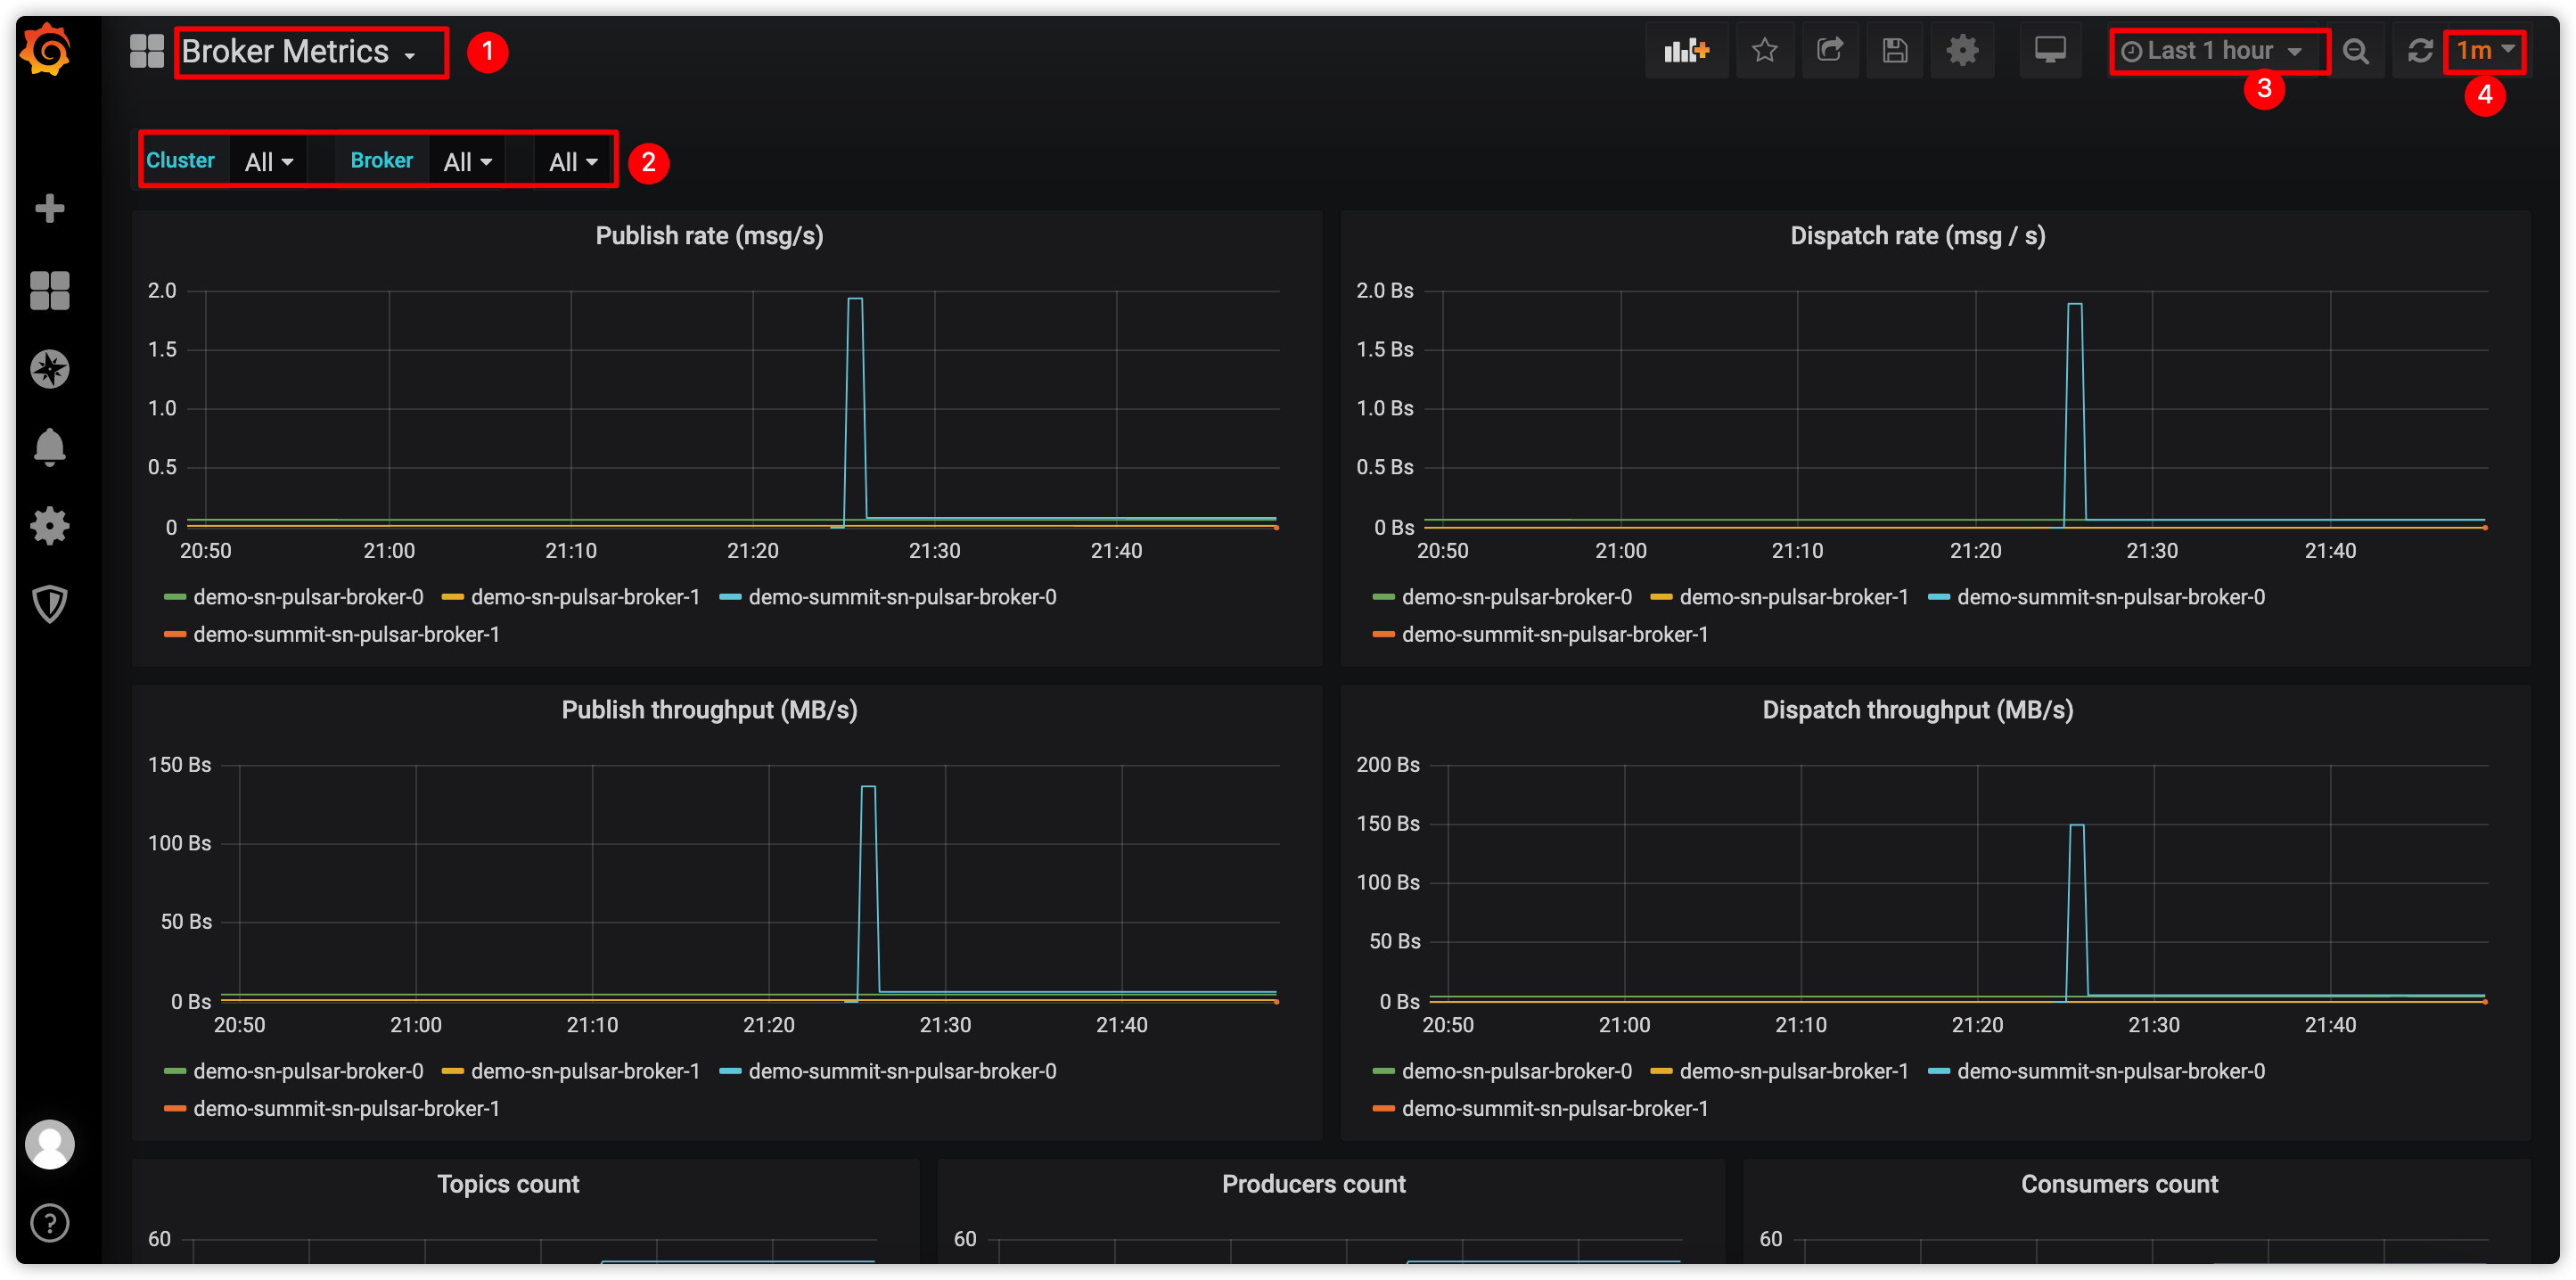Enable TV cycle view mode
Screen dimensions: 2576x1280
pos(2050,50)
